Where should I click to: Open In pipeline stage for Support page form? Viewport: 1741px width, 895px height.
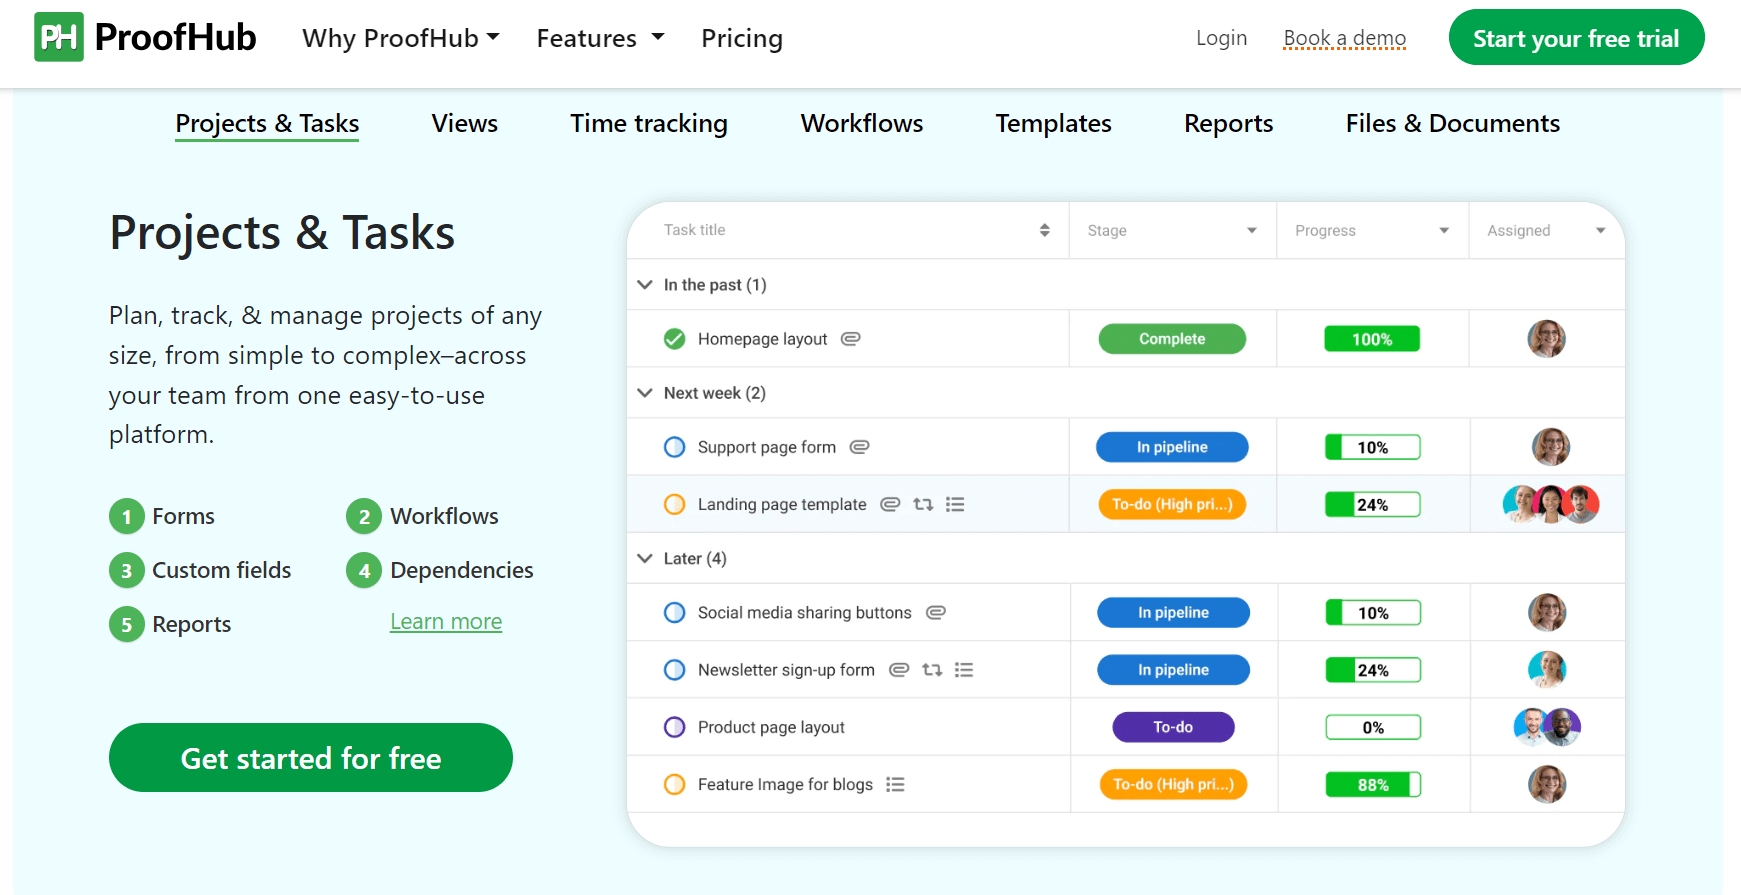[x=1172, y=447]
